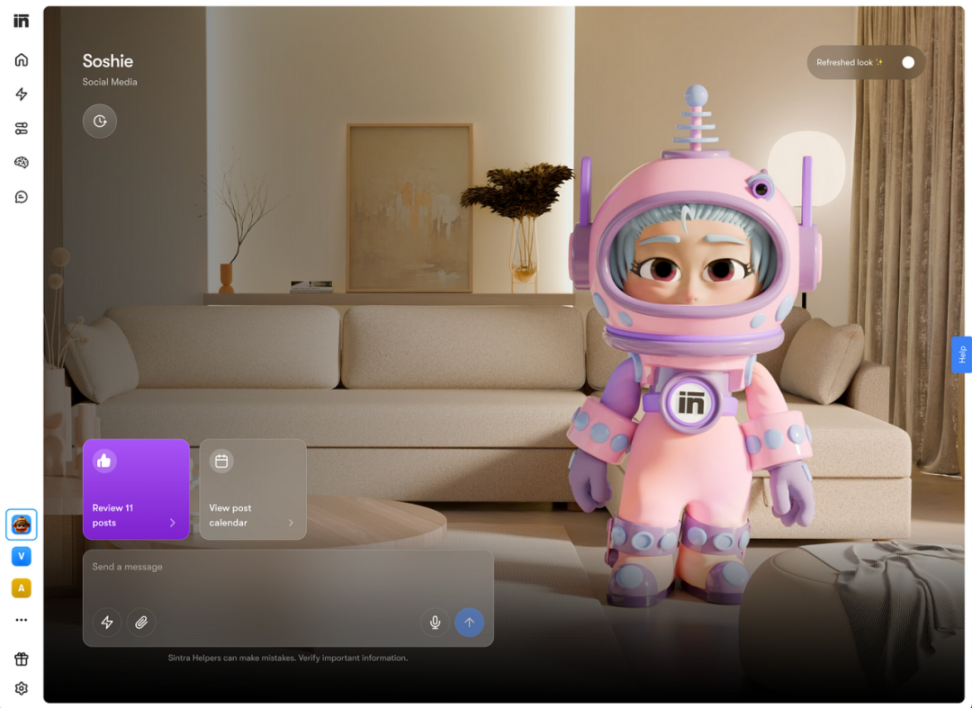972x708 pixels.
Task: Open the brain knowledge icon in the sidebar
Action: coord(21,162)
